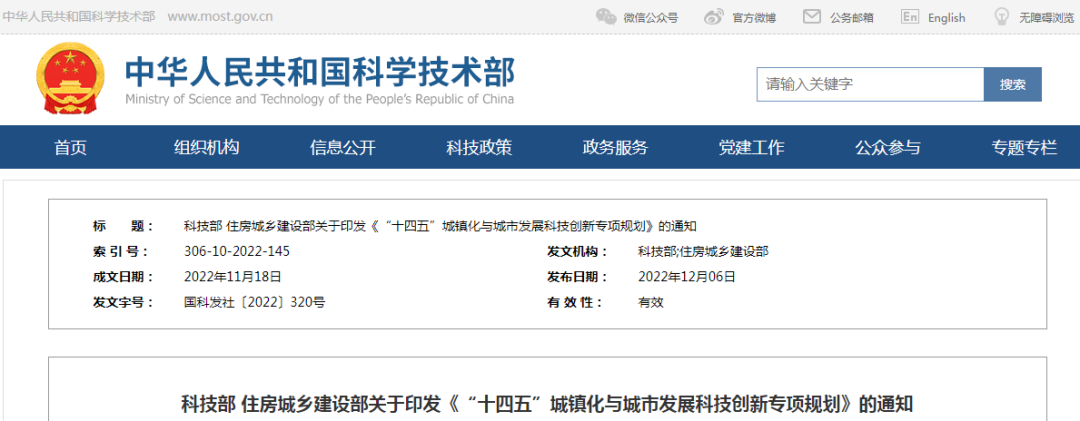Go to 科技政策 section
The height and width of the screenshot is (421, 1080).
(479, 148)
